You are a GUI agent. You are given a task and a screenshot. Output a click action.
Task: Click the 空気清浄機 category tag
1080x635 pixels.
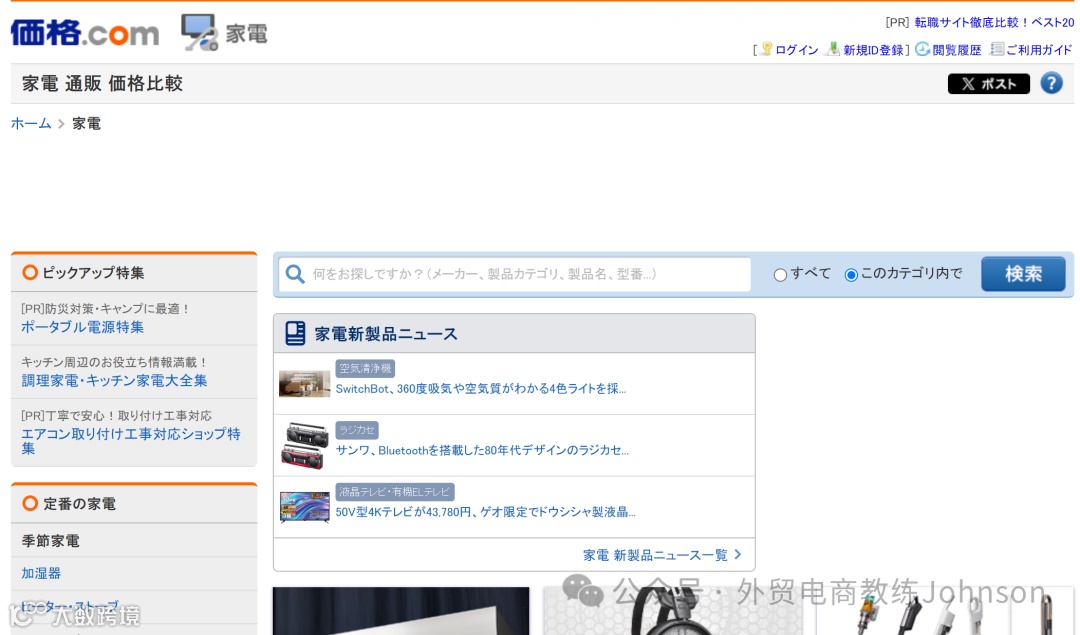365,368
